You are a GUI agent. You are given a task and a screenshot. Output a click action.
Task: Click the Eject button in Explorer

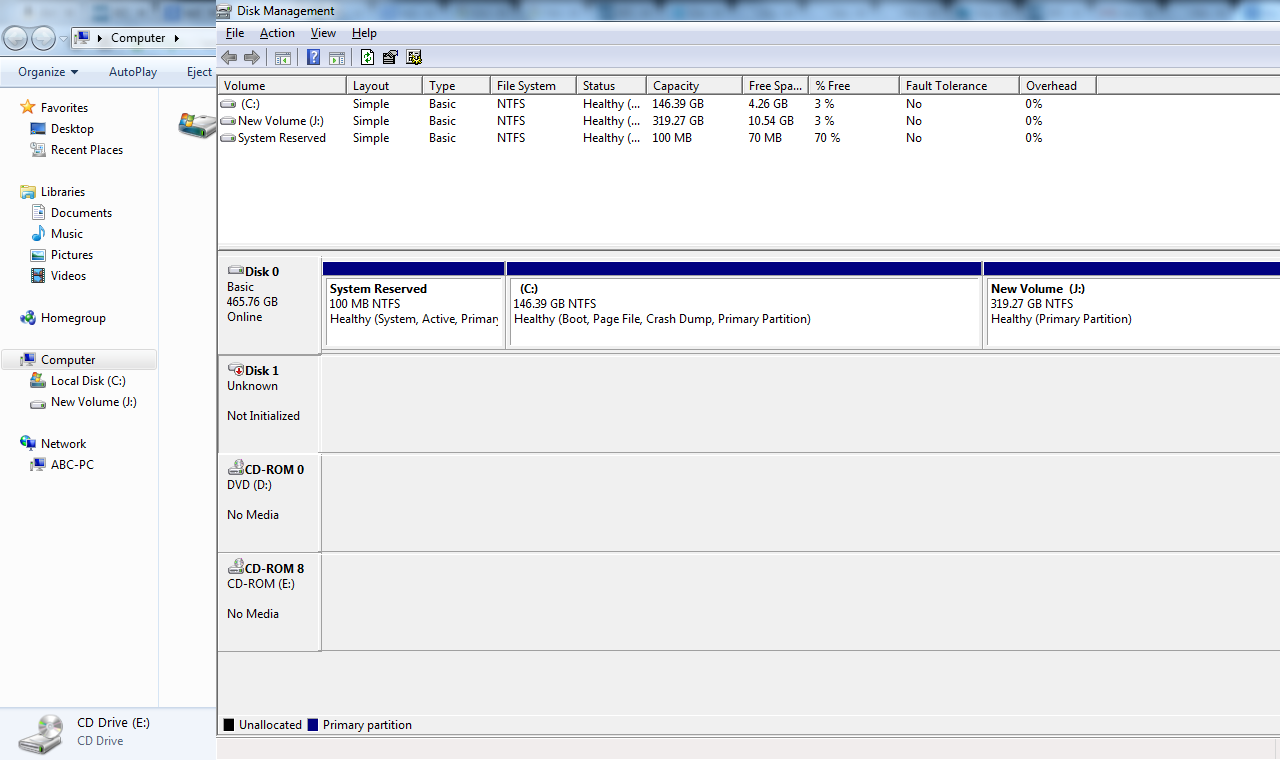[199, 72]
